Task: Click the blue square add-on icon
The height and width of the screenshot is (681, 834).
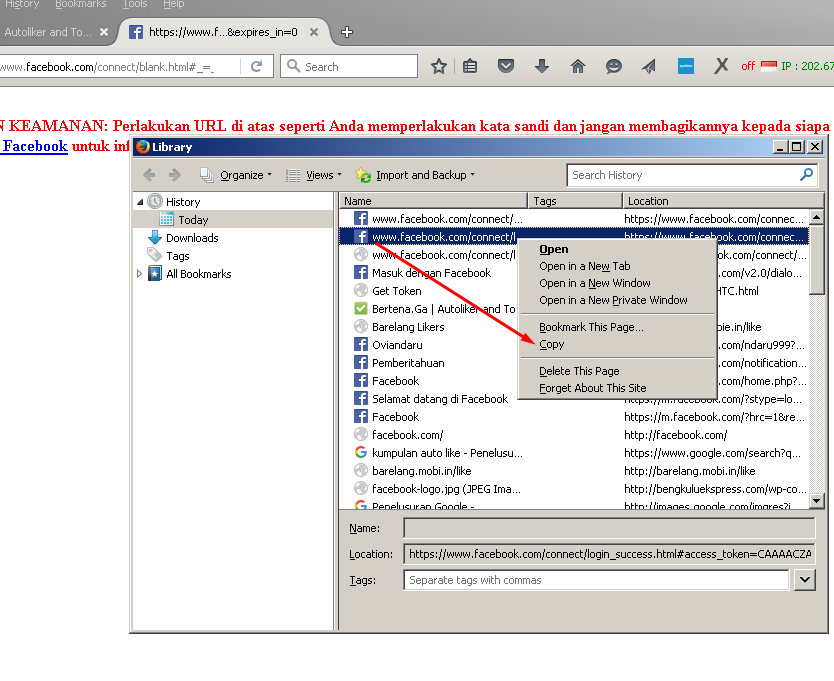Action: [x=686, y=67]
